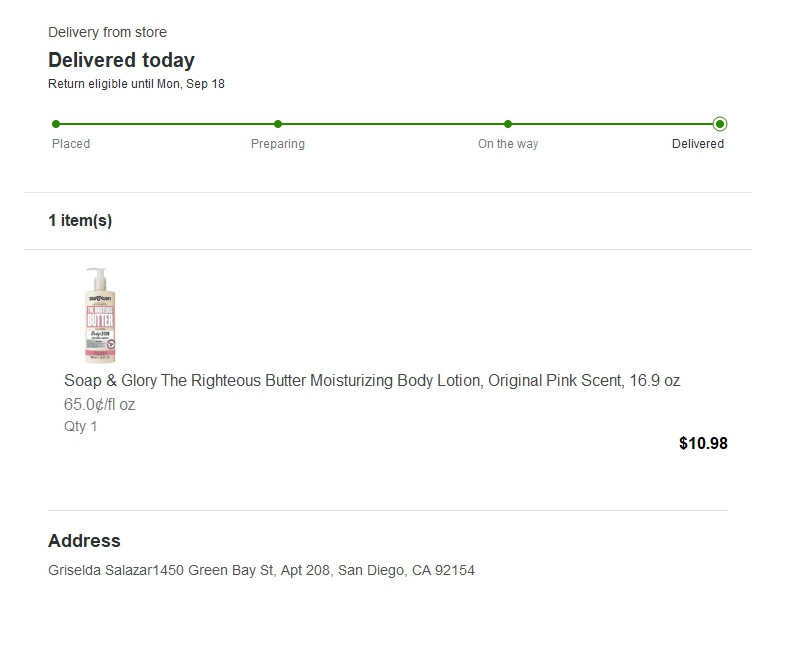Screen dimensions: 800x646
Task: Click the On the way step dot
Action: pyautogui.click(x=508, y=124)
